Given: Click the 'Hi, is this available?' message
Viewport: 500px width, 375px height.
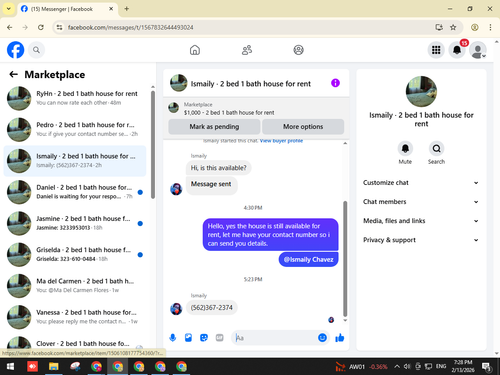Looking at the screenshot, I should (219, 168).
